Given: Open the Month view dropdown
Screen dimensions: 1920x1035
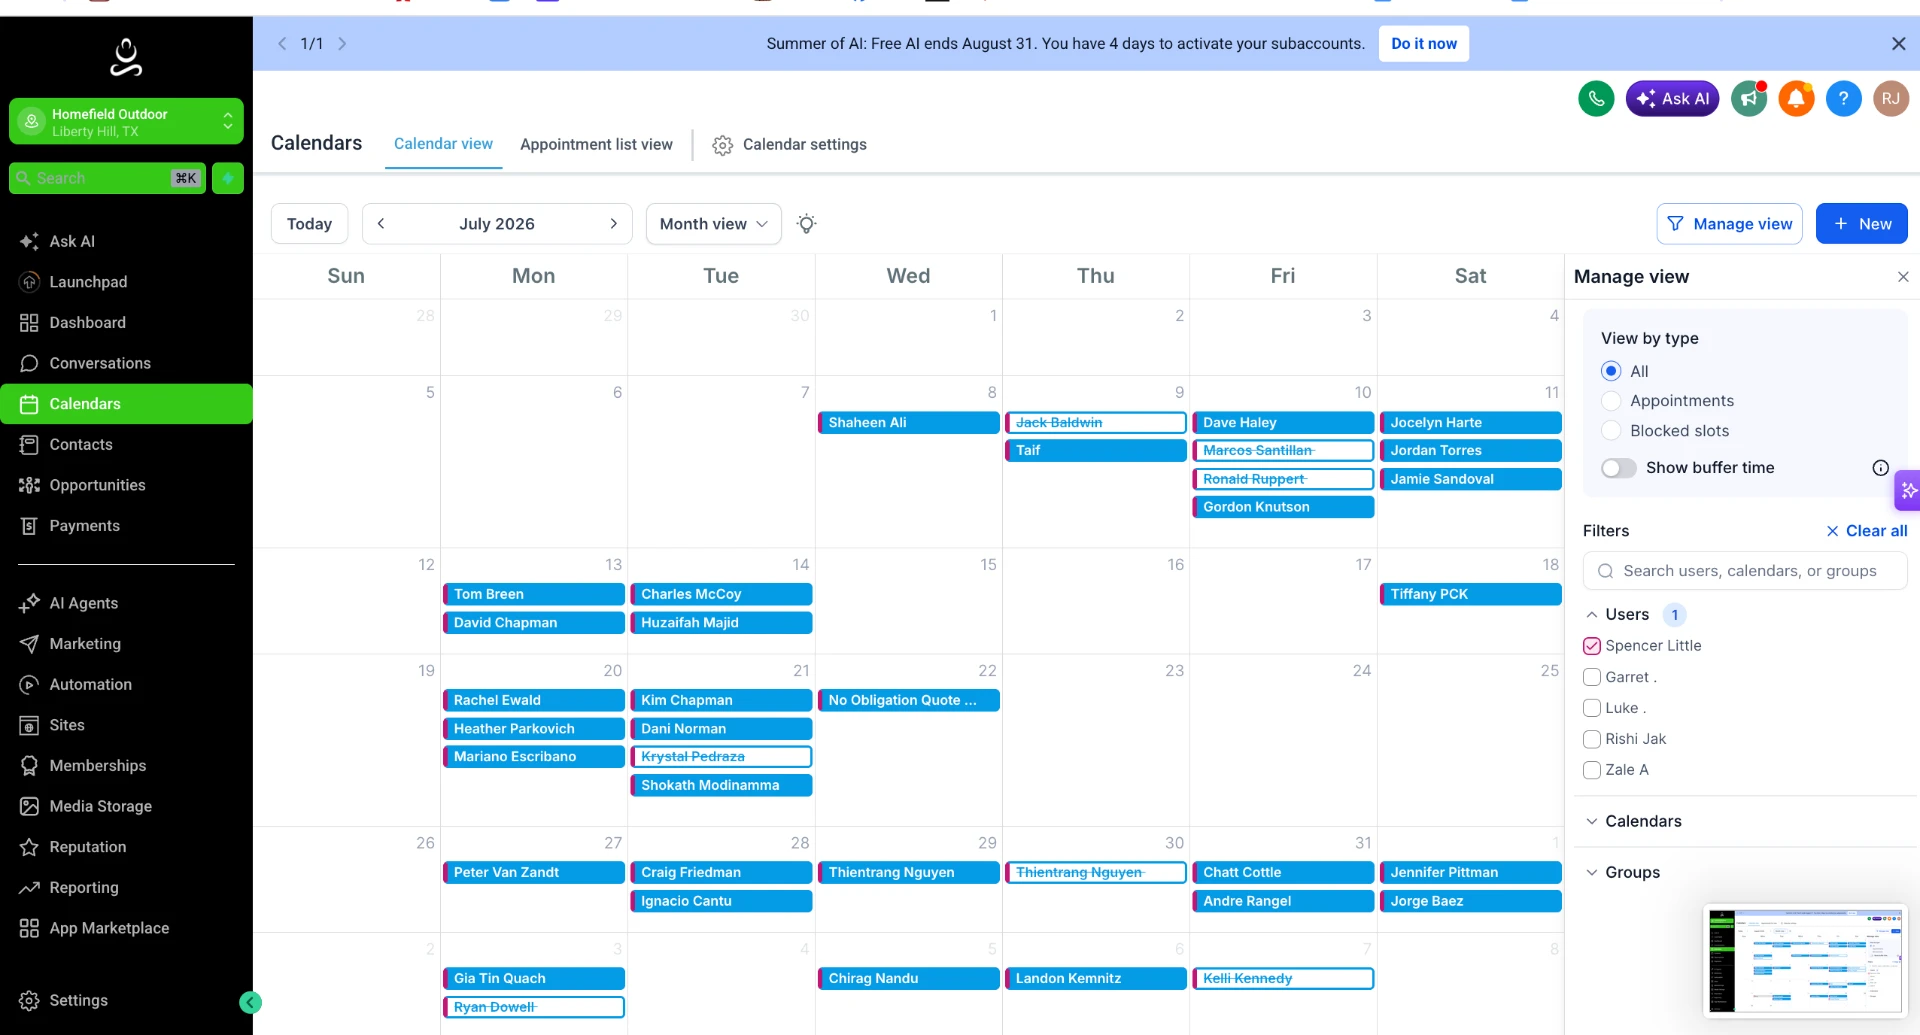Looking at the screenshot, I should (713, 224).
